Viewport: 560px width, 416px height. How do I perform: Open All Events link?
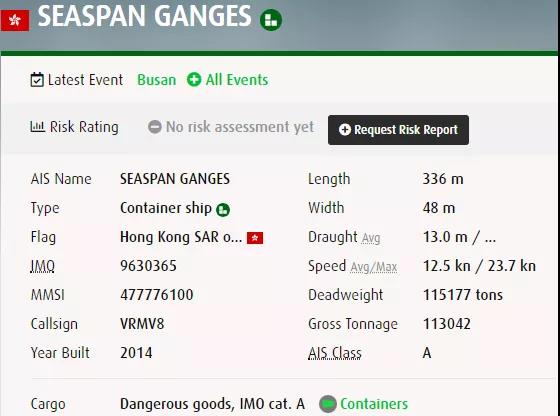(x=237, y=80)
